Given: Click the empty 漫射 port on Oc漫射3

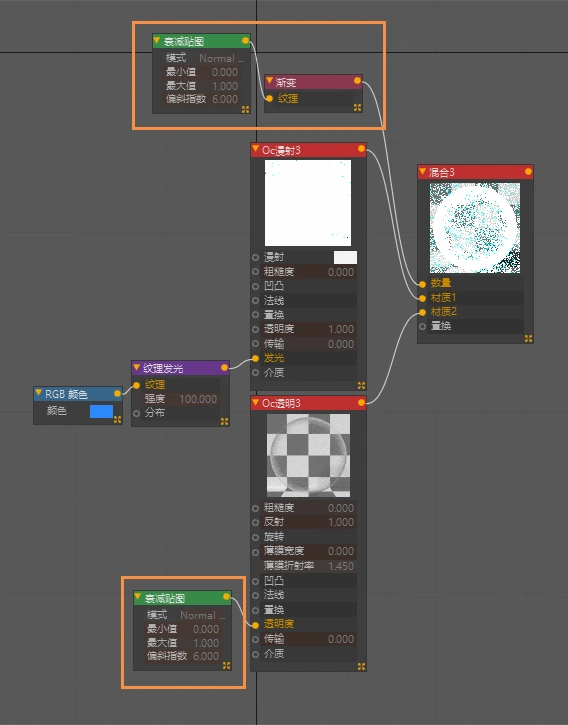Looking at the screenshot, I should coord(255,257).
